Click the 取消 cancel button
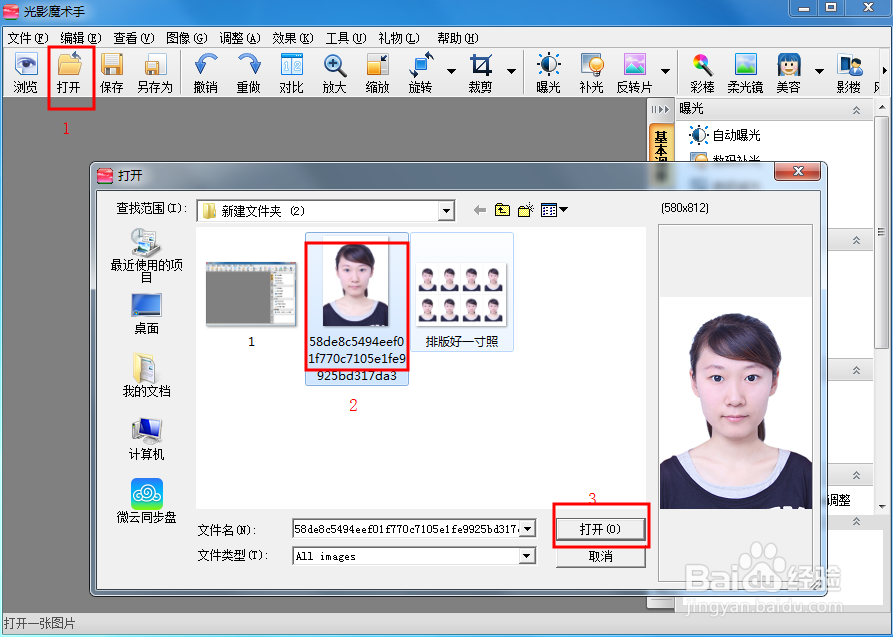The height and width of the screenshot is (637, 893). click(601, 557)
